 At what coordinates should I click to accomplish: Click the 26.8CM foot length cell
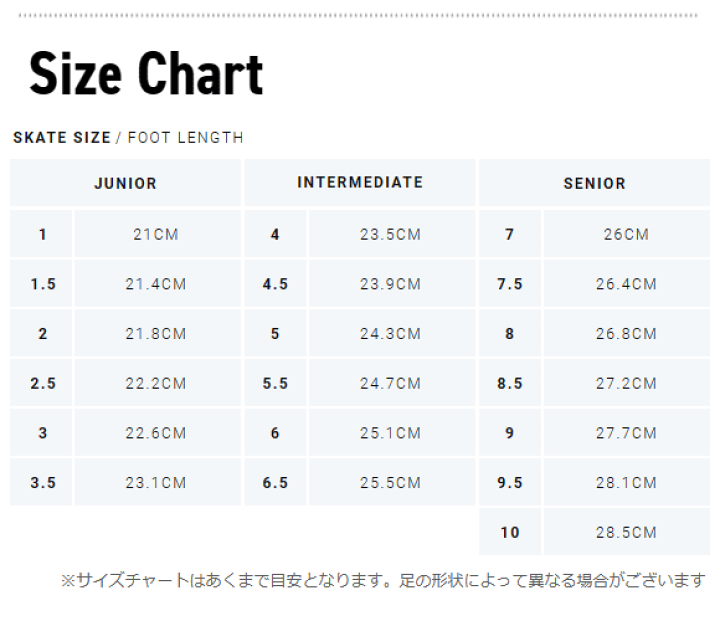click(x=627, y=333)
